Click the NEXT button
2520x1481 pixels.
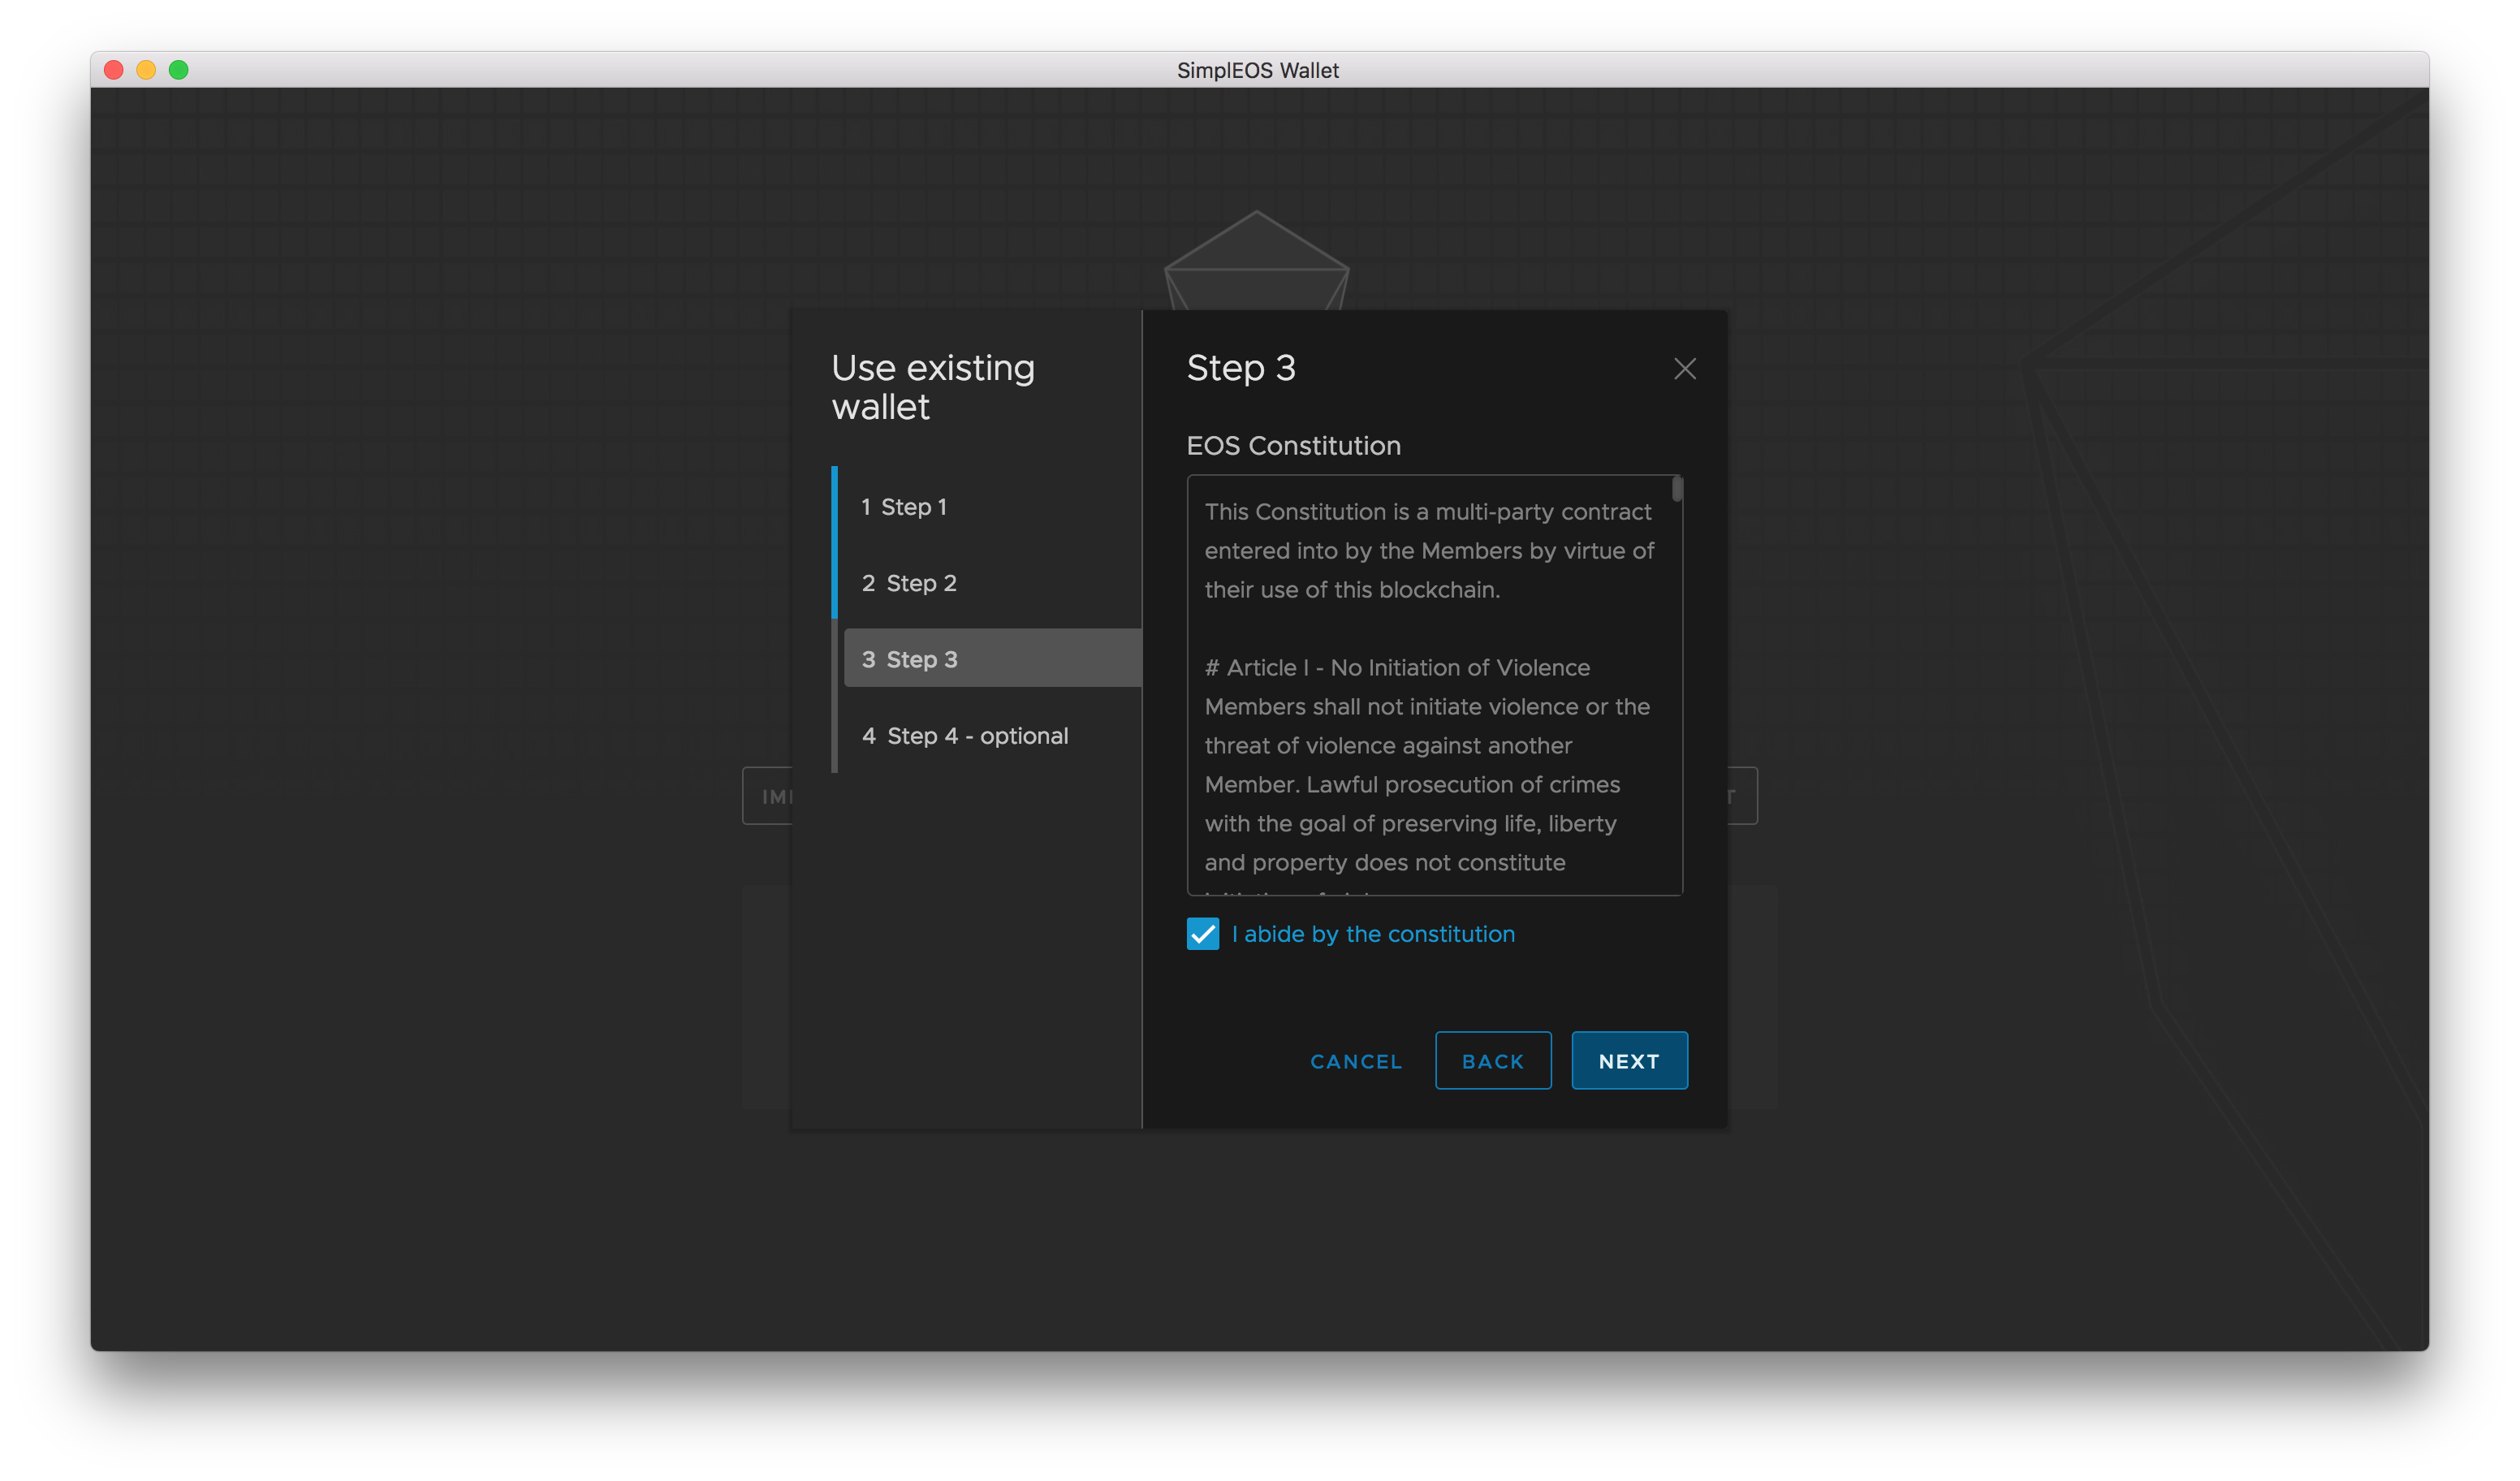(1629, 1061)
